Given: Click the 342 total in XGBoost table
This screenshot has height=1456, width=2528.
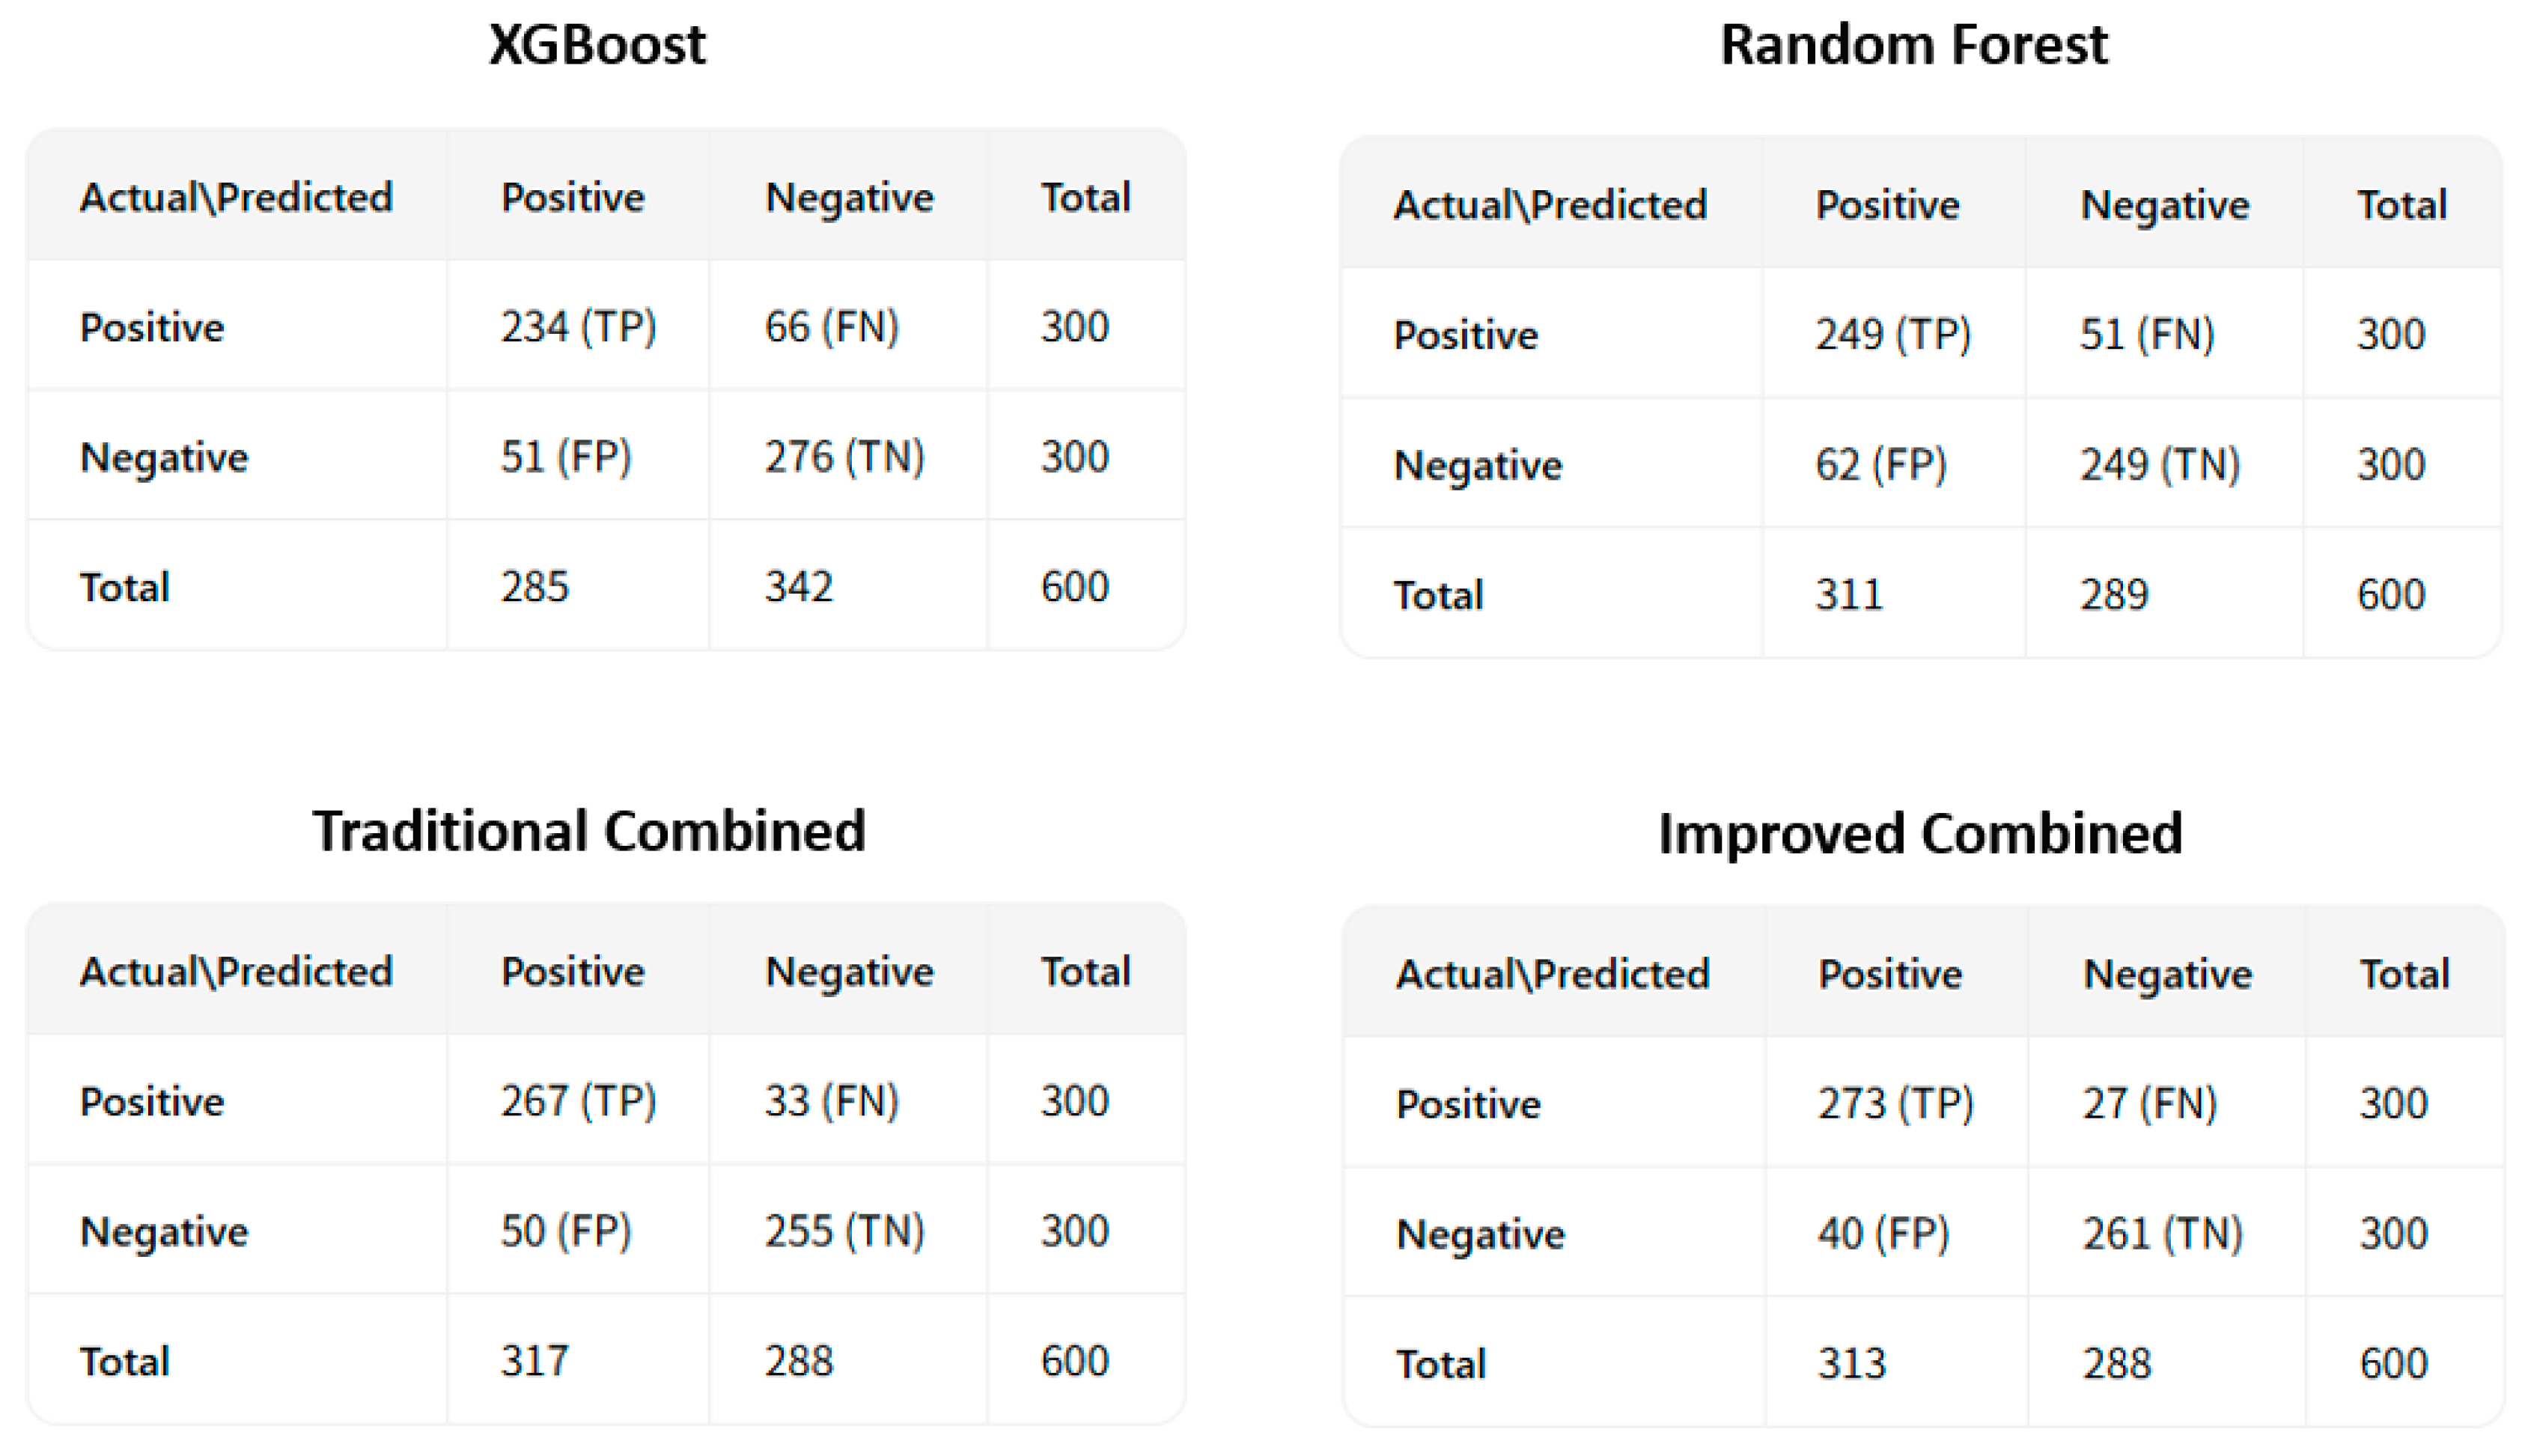Looking at the screenshot, I should point(799,587).
